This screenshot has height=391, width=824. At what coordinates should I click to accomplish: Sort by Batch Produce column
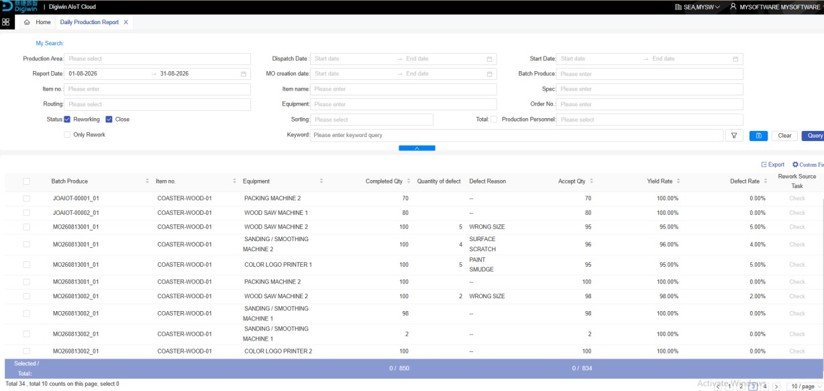147,181
